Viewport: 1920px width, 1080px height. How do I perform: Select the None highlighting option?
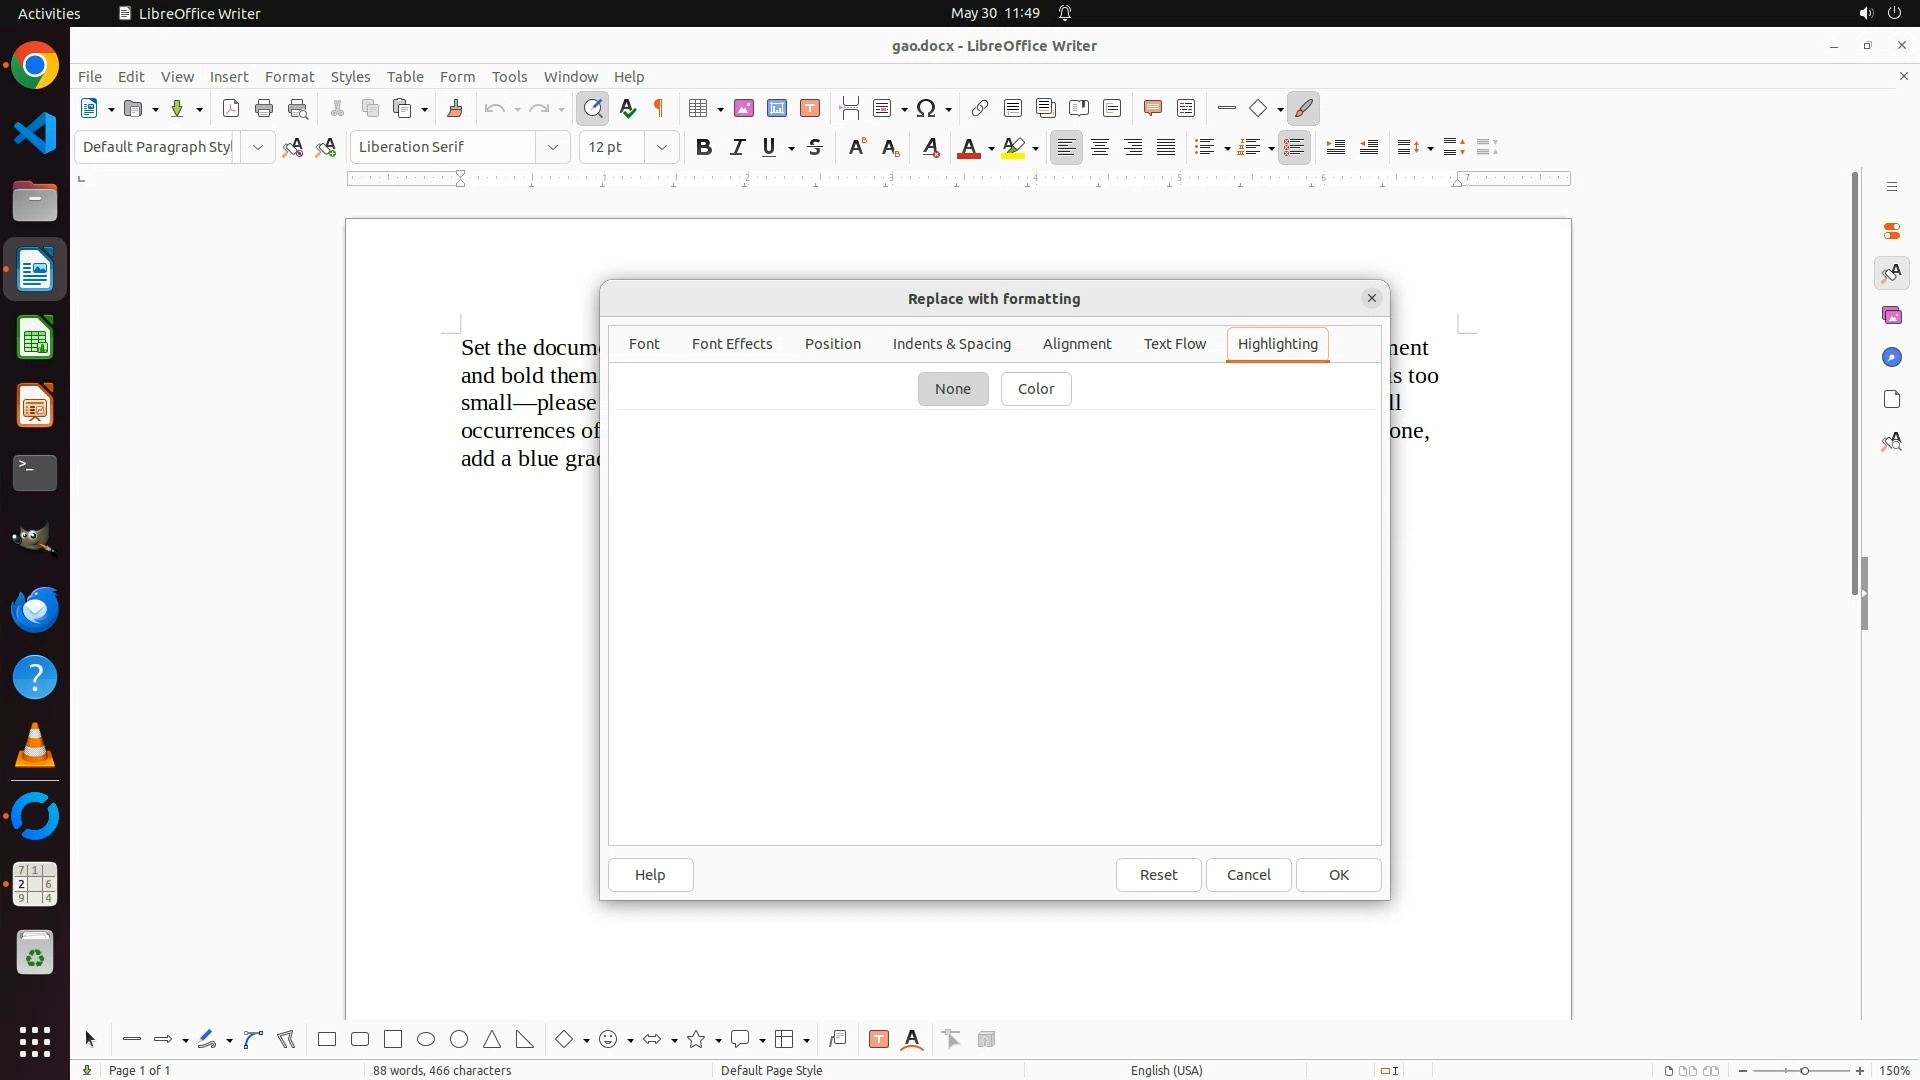pyautogui.click(x=952, y=389)
